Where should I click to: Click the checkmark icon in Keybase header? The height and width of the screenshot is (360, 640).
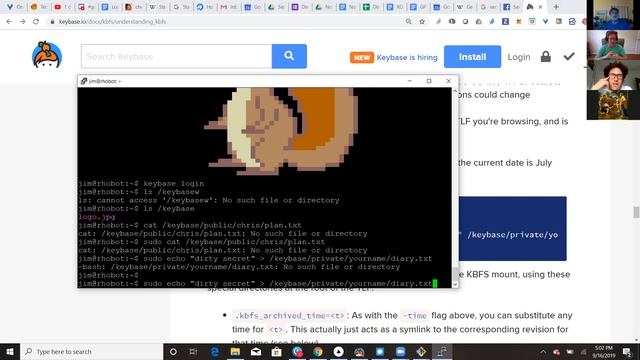pyautogui.click(x=569, y=56)
